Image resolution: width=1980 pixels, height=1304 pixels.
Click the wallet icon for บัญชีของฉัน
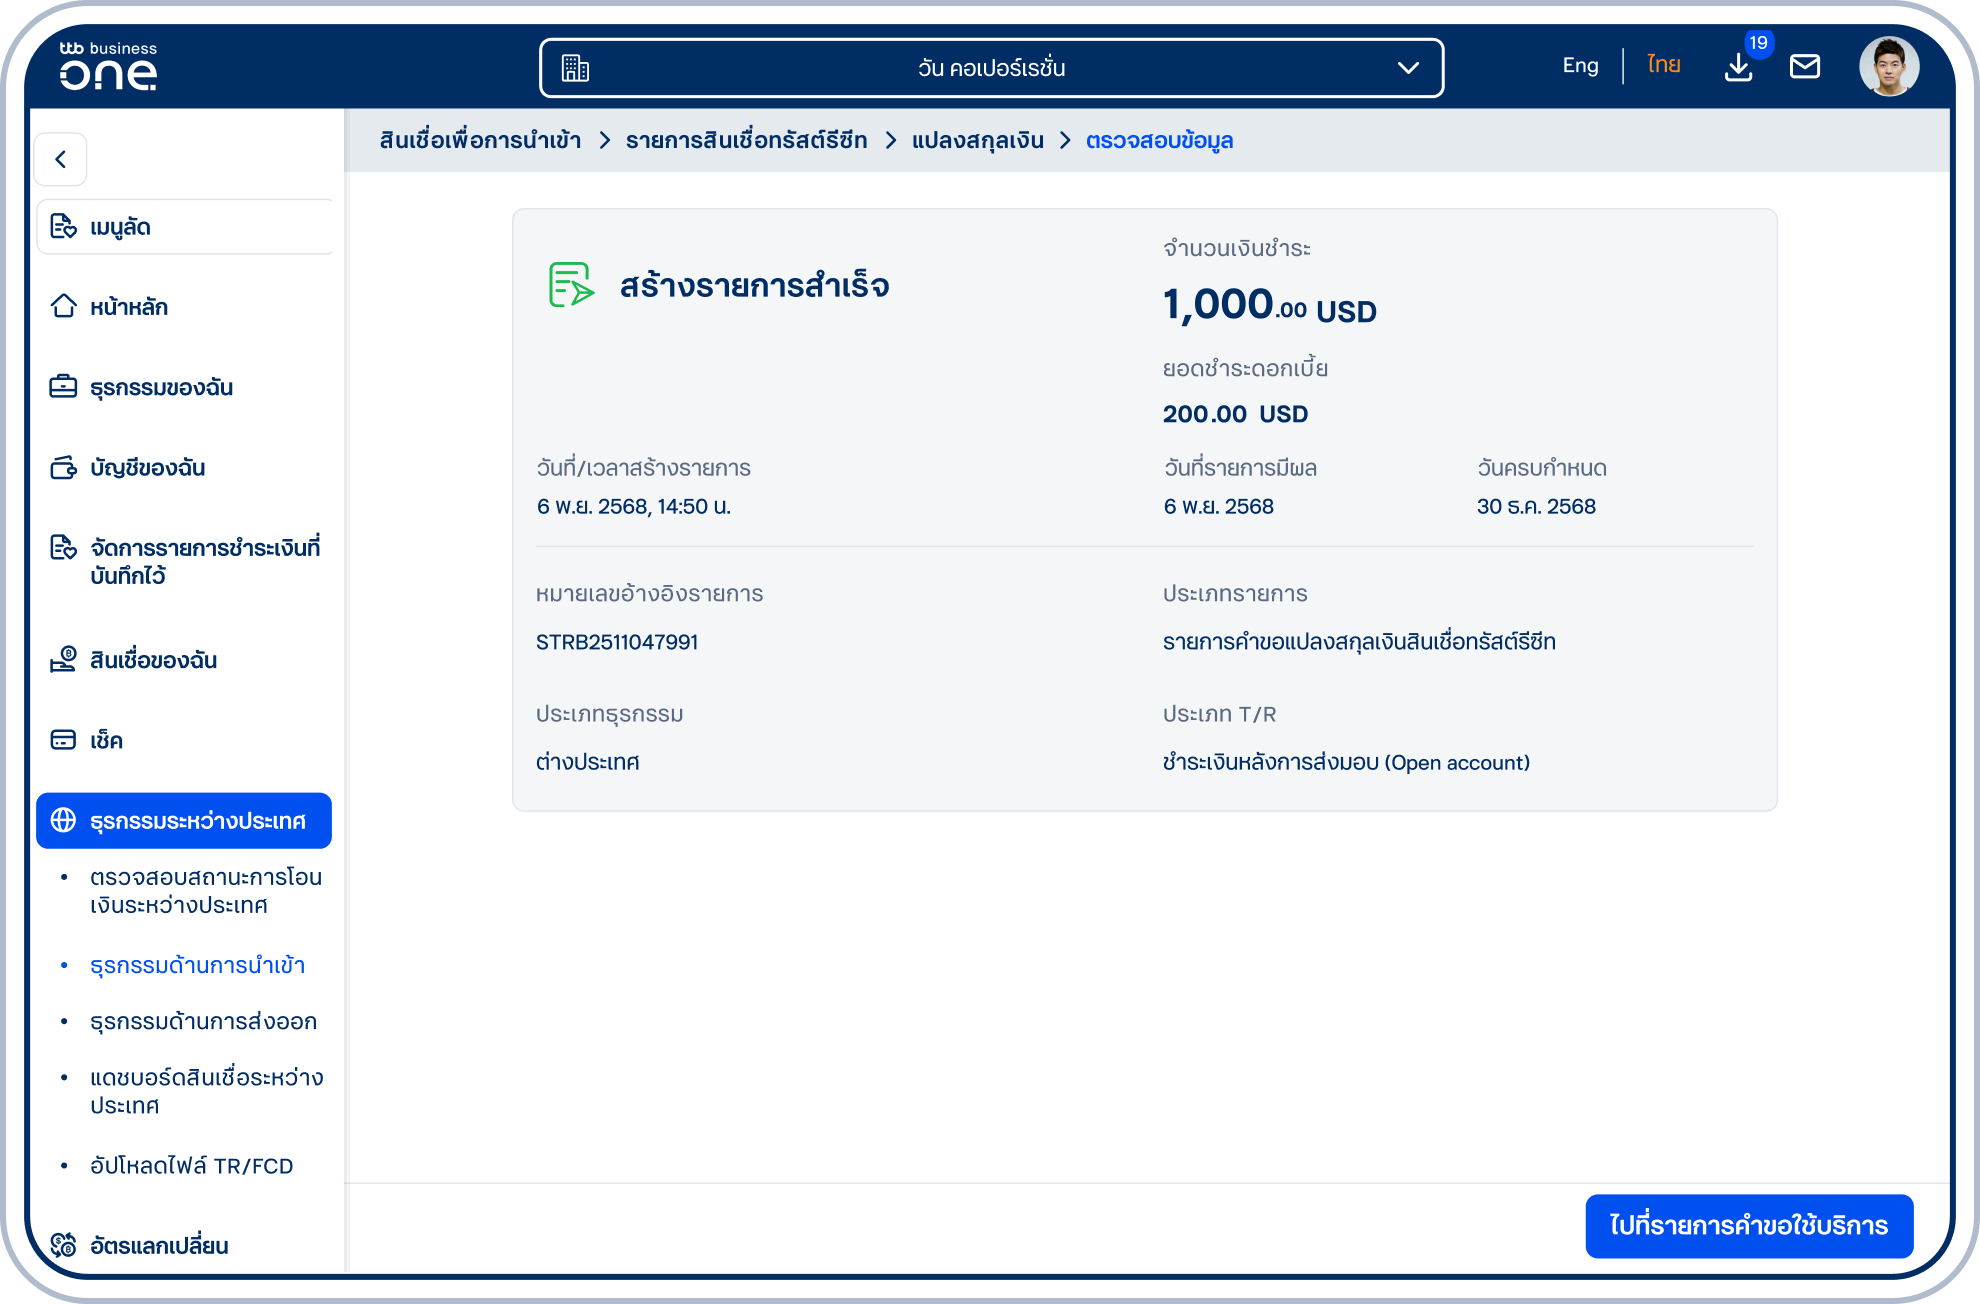63,467
